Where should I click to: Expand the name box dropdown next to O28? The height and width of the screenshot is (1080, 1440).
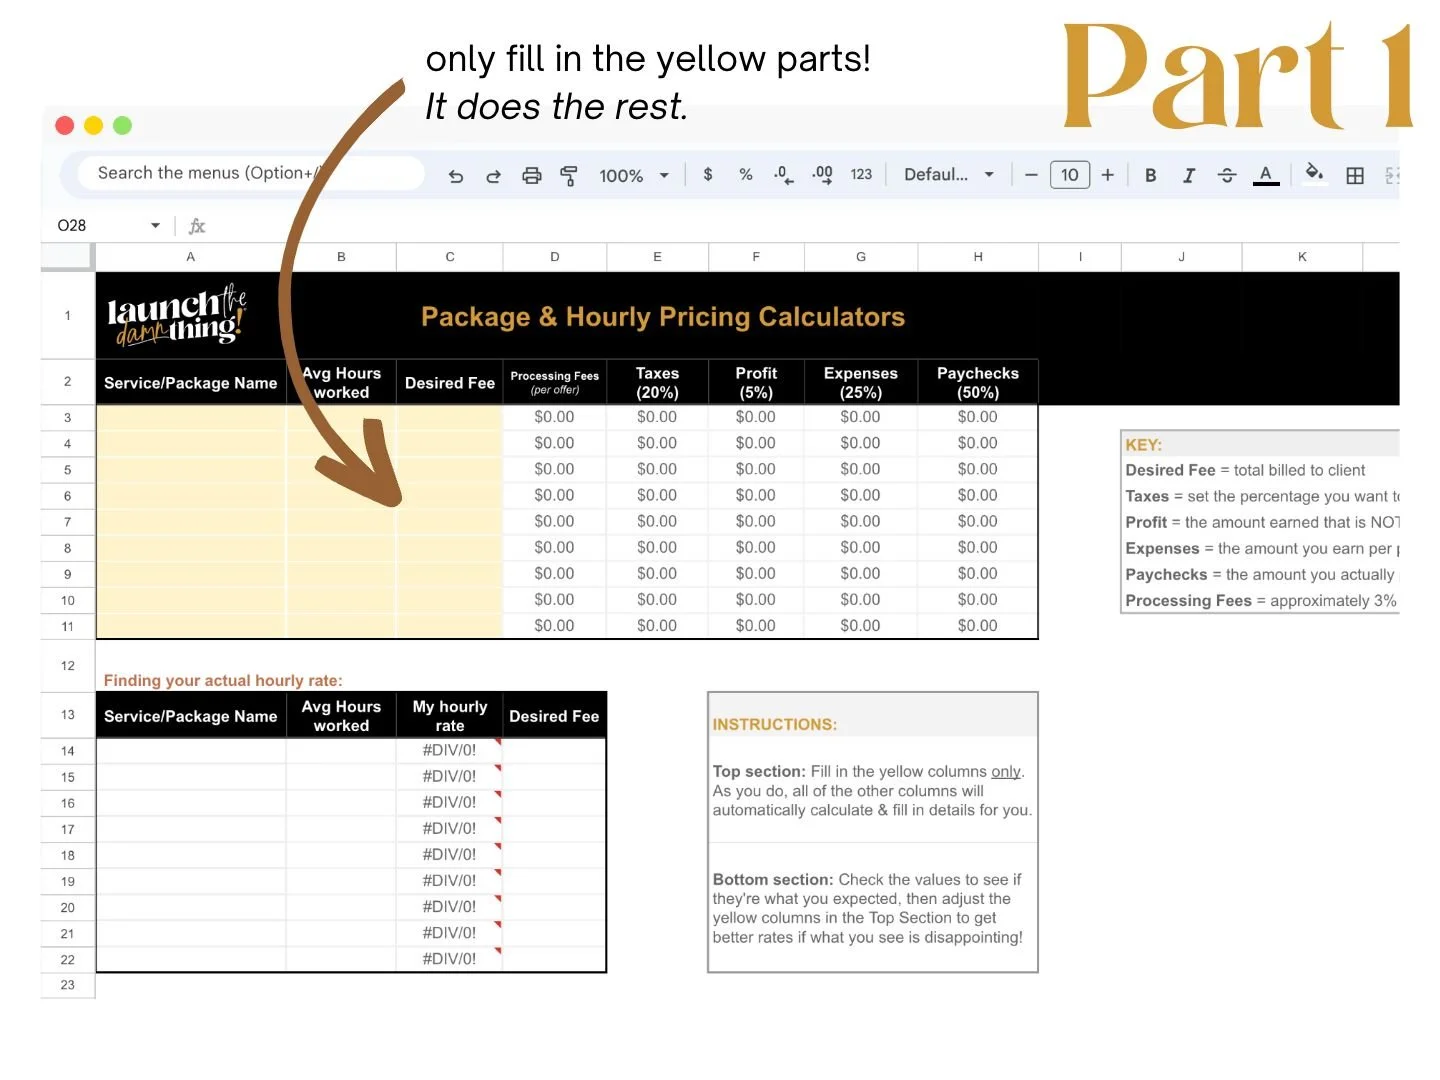click(x=155, y=224)
